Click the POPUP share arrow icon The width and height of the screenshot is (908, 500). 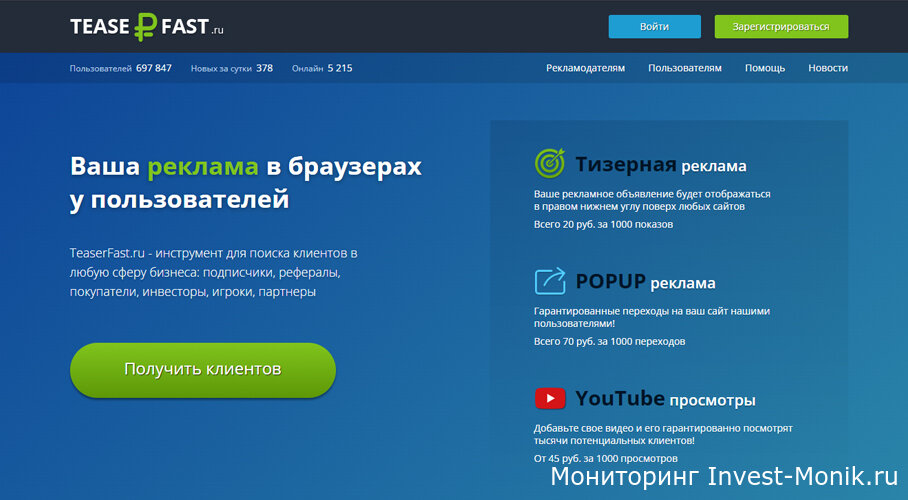click(x=550, y=281)
